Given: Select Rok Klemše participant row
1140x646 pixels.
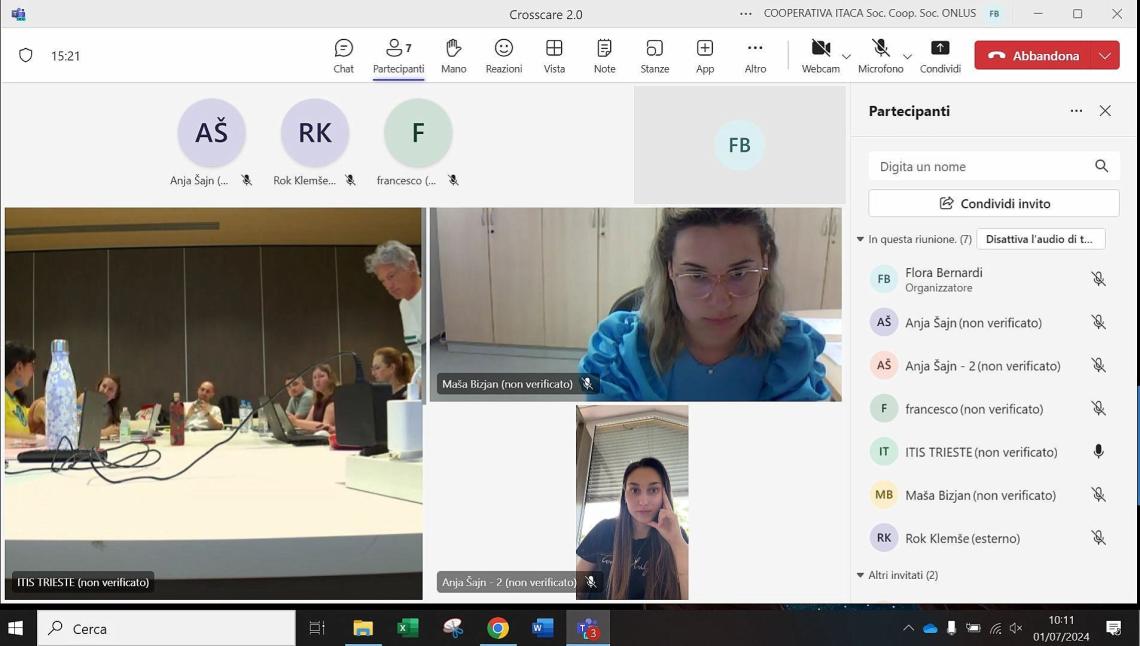Looking at the screenshot, I should pyautogui.click(x=994, y=538).
